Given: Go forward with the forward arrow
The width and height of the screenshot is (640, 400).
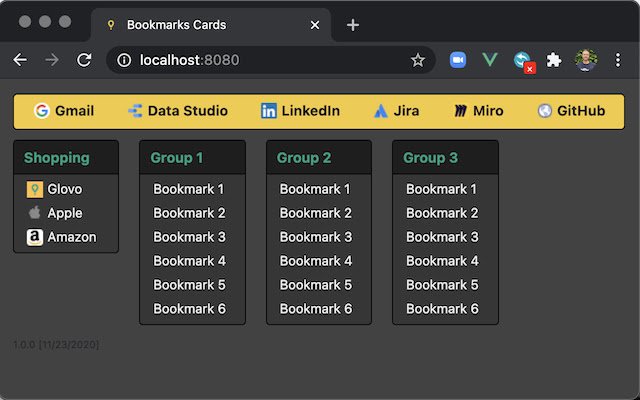Looking at the screenshot, I should (x=52, y=60).
